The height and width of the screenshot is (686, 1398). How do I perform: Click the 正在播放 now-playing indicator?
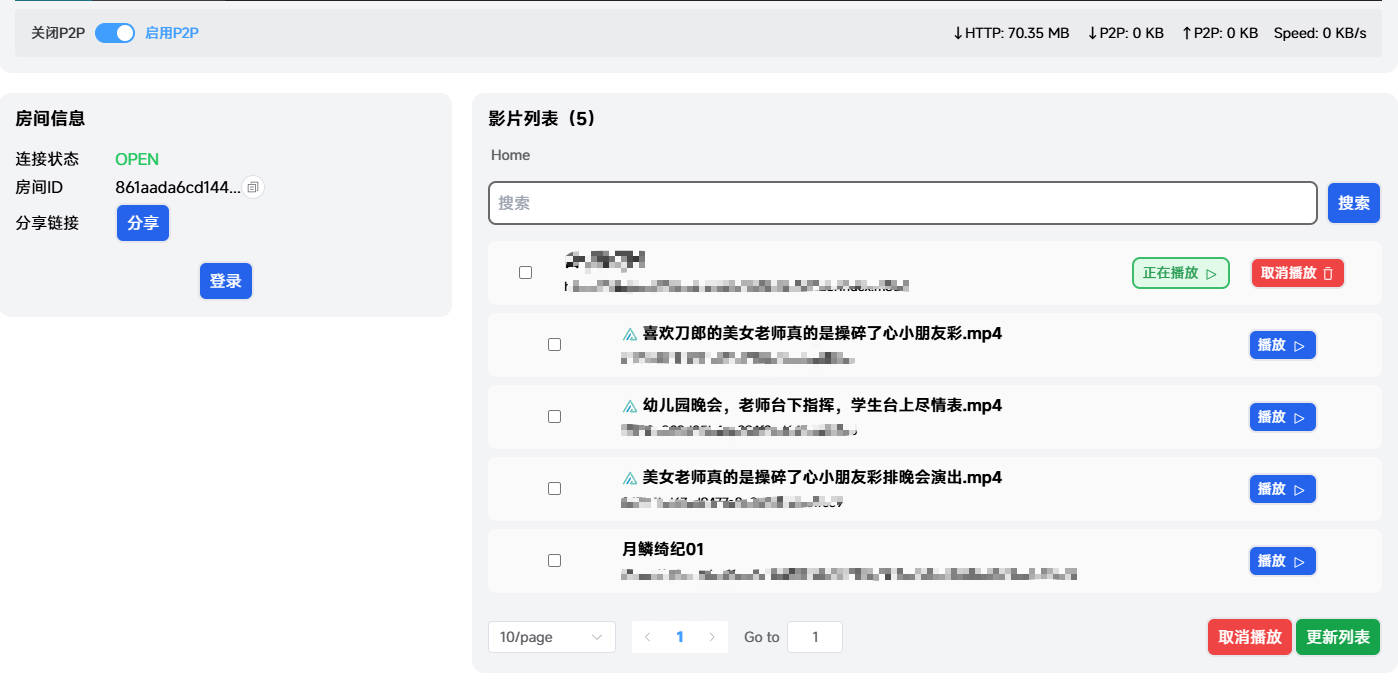(1180, 273)
